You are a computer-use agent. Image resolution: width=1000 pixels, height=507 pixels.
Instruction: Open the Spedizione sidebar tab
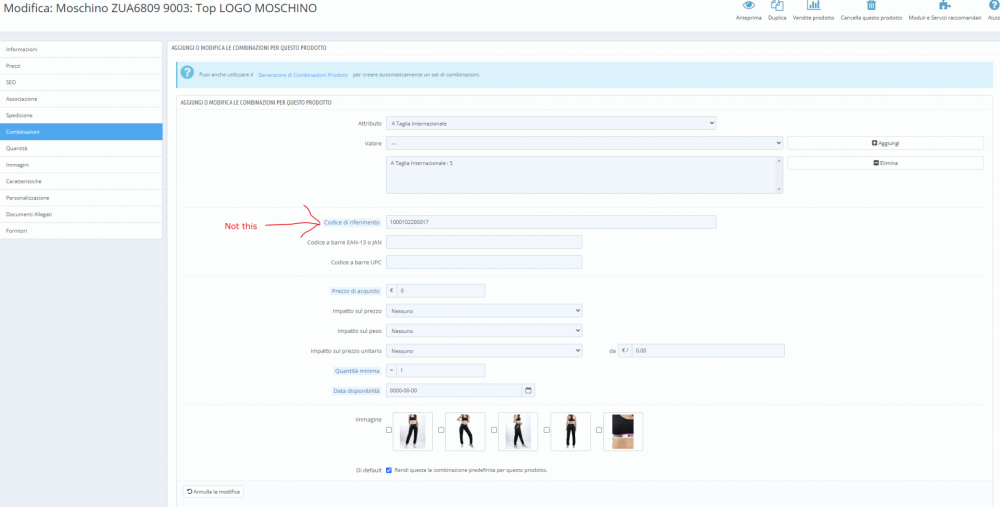(x=81, y=115)
